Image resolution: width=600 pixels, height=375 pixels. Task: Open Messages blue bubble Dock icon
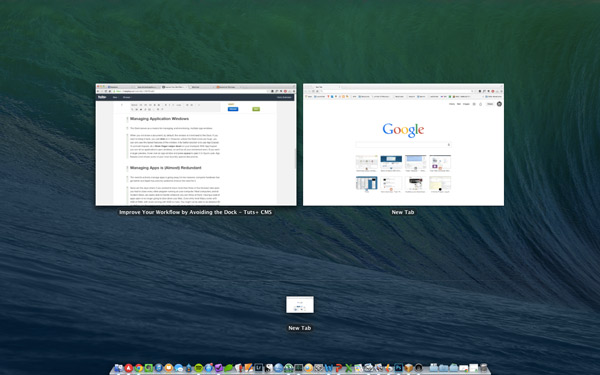click(x=179, y=368)
